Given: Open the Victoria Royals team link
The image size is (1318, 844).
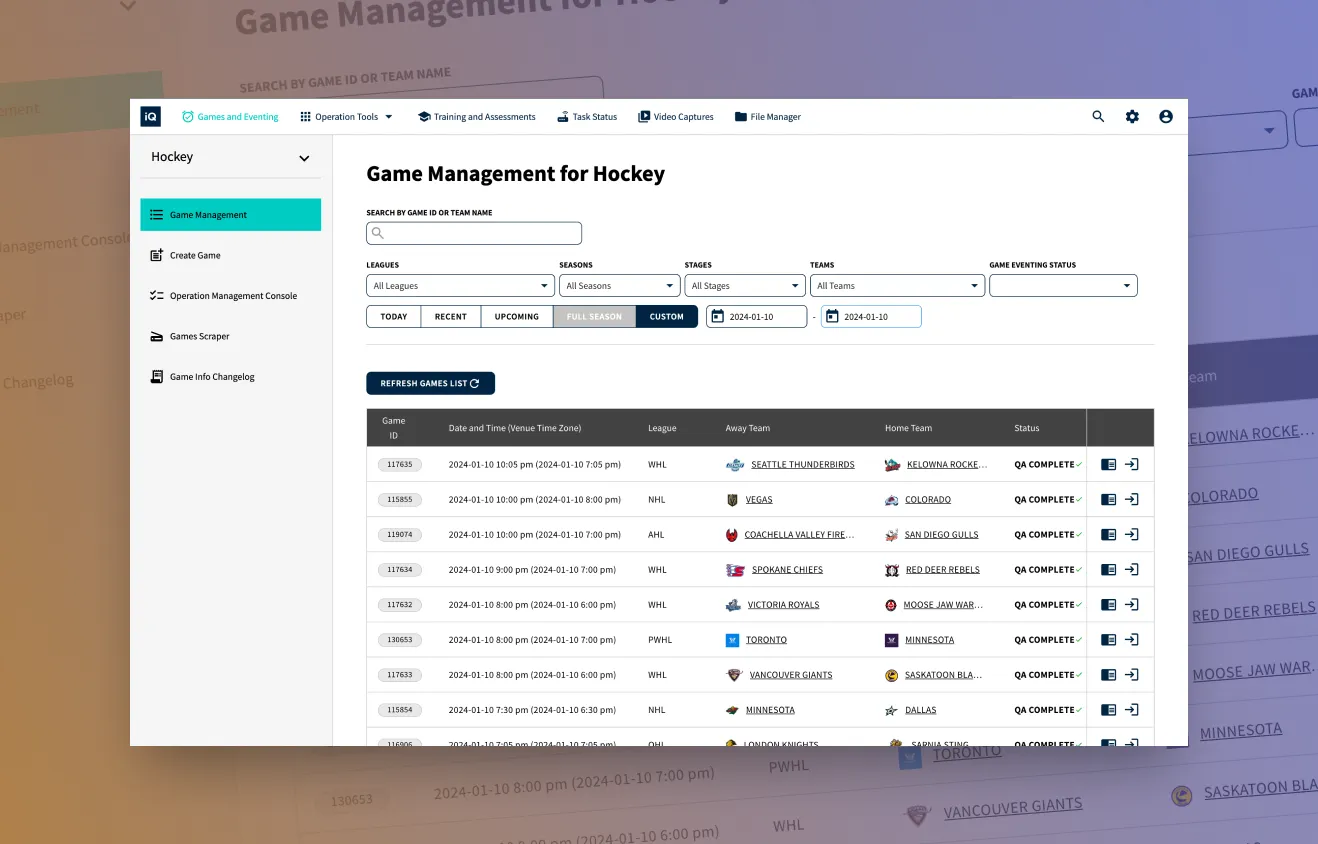Looking at the screenshot, I should (783, 605).
